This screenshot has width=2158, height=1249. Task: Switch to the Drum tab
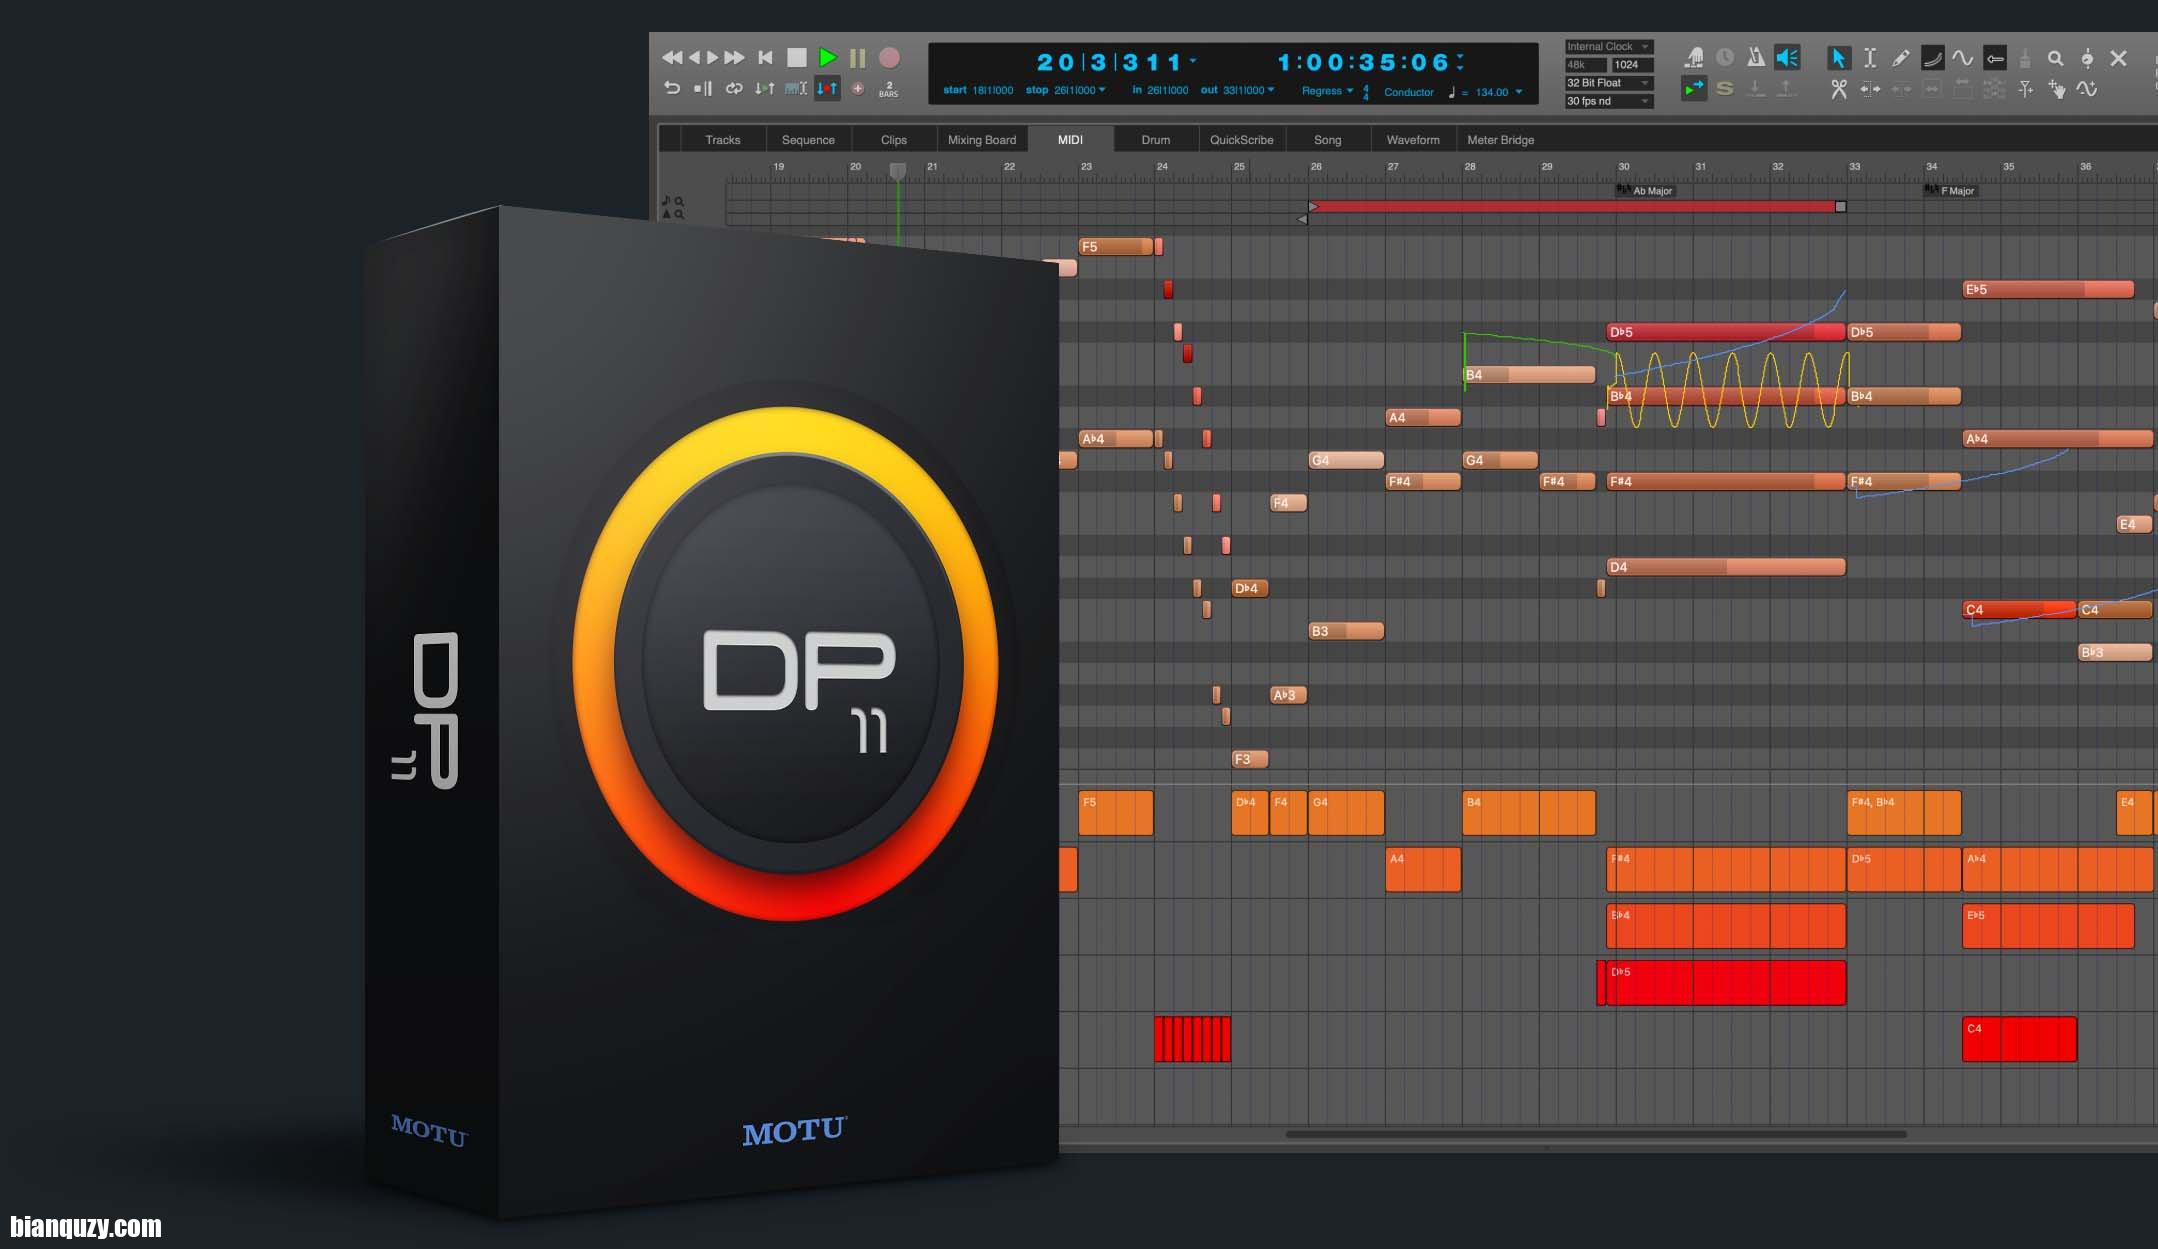pyautogui.click(x=1155, y=140)
